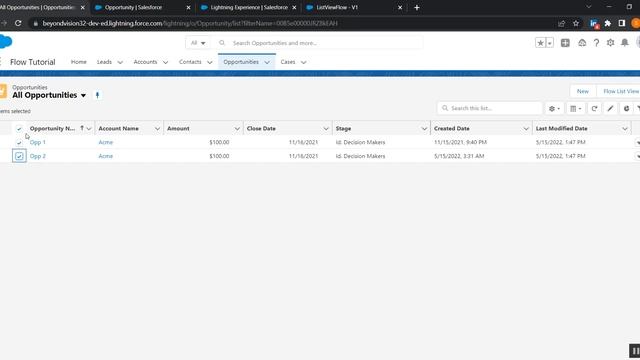Open the share page icon in address bar
Image resolution: width=640 pixels, height=360 pixels.
tap(562, 23)
